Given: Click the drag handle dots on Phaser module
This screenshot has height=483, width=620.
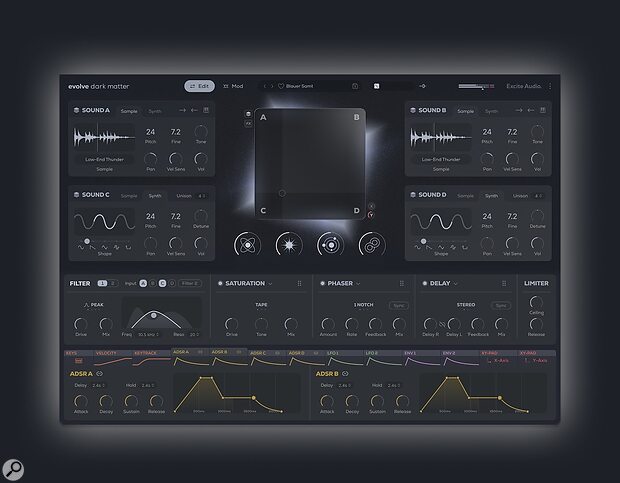Looking at the screenshot, I should [x=402, y=283].
